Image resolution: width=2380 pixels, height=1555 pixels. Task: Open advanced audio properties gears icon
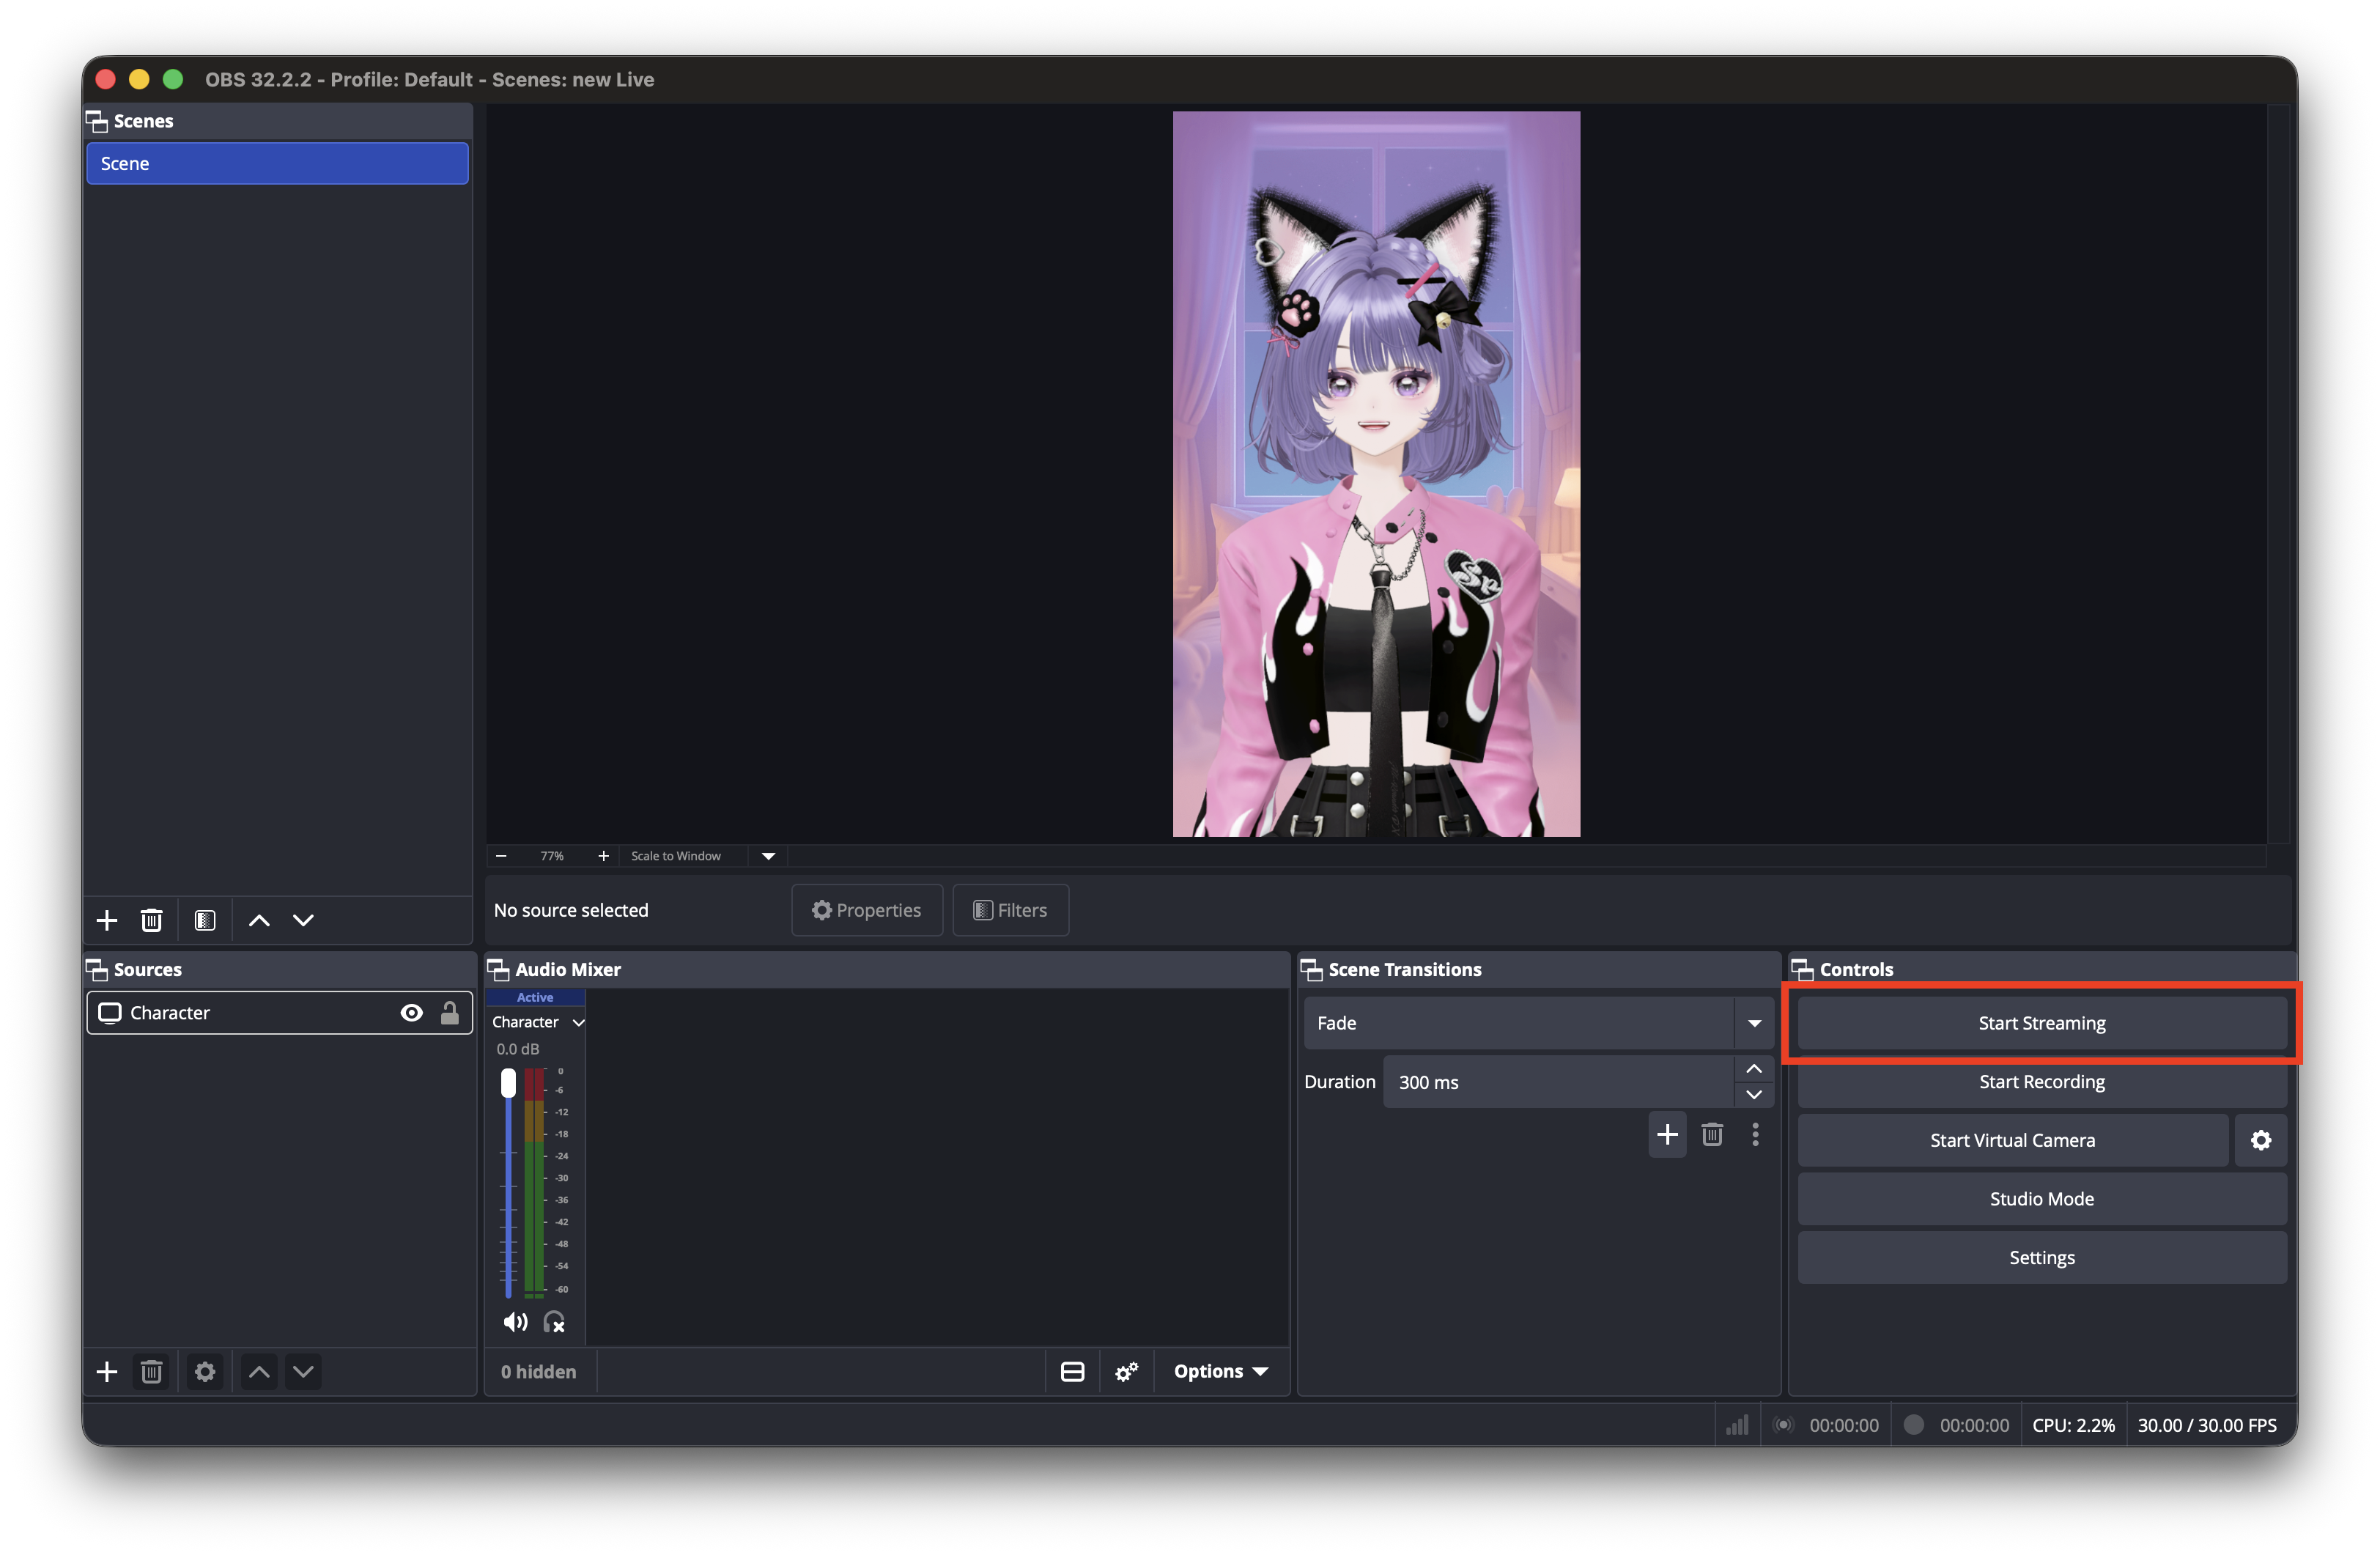pyautogui.click(x=1127, y=1371)
